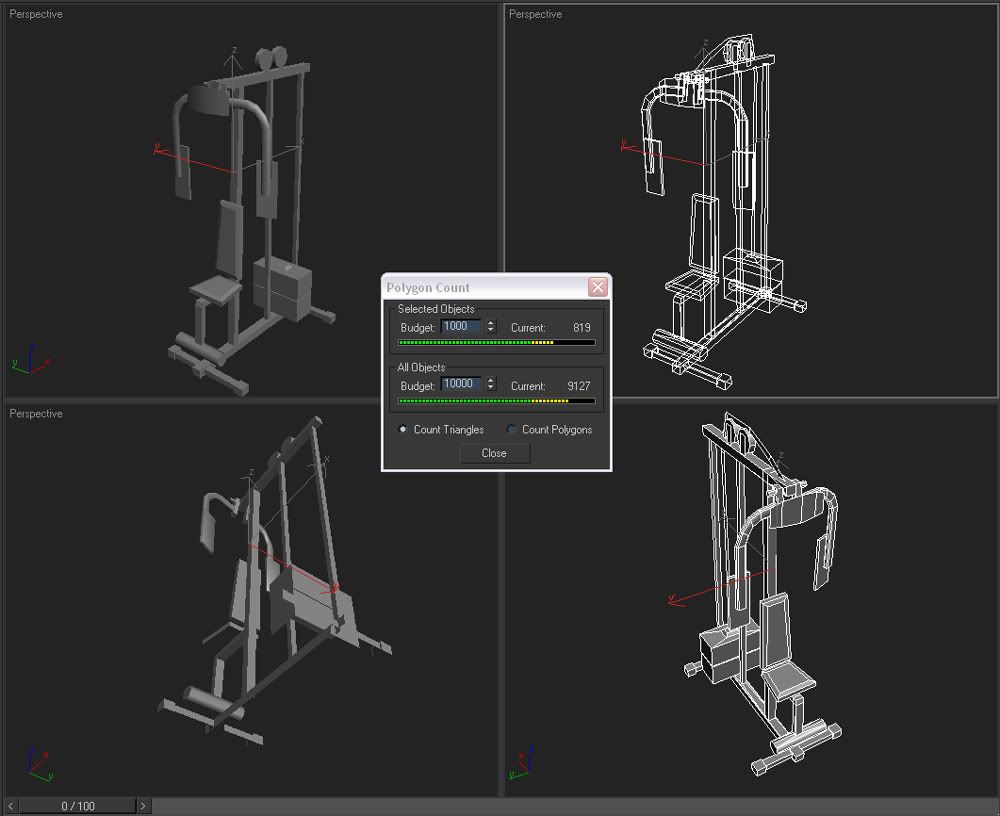The width and height of the screenshot is (1000, 816).
Task: Close the Polygon Count dialog via X
Action: [x=598, y=287]
